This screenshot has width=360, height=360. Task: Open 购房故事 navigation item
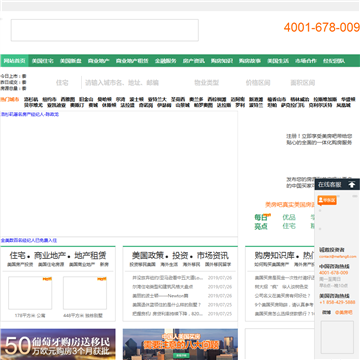[249, 61]
